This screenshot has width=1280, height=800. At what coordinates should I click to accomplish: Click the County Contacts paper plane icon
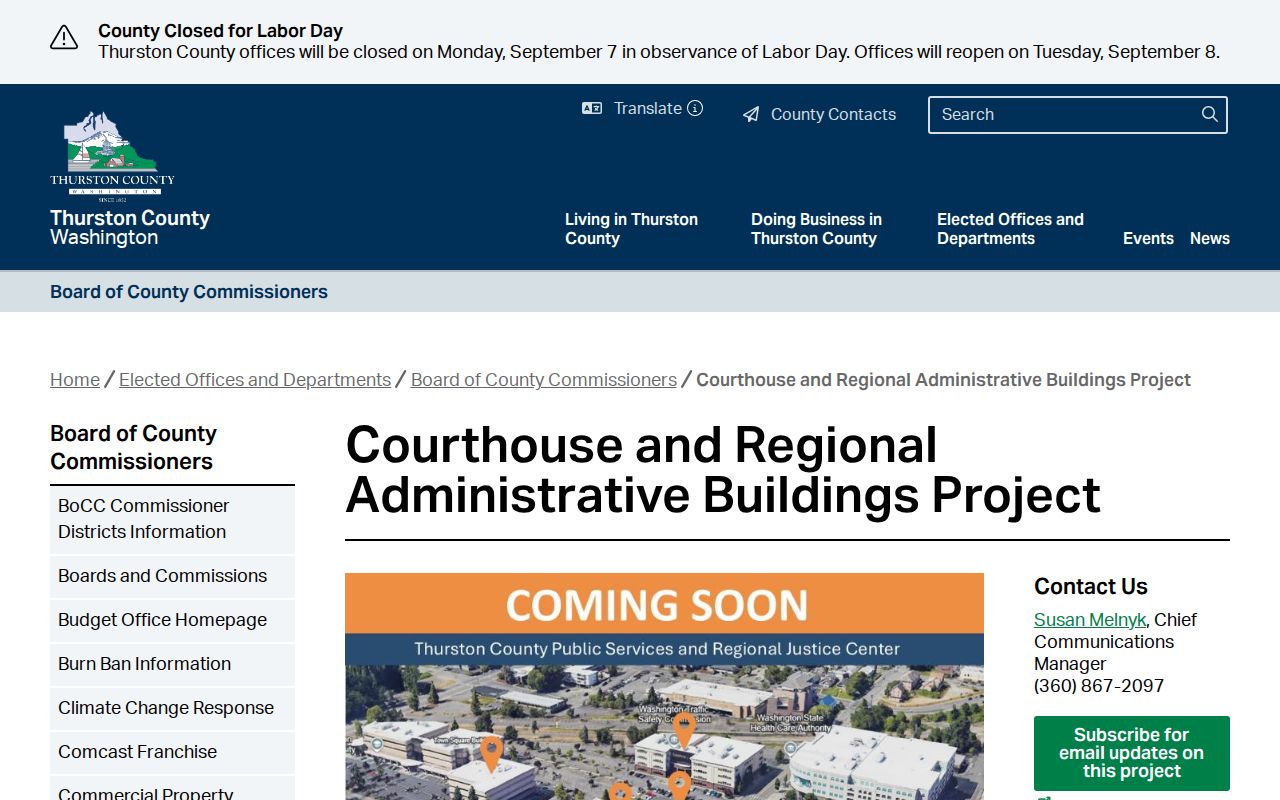coord(751,115)
